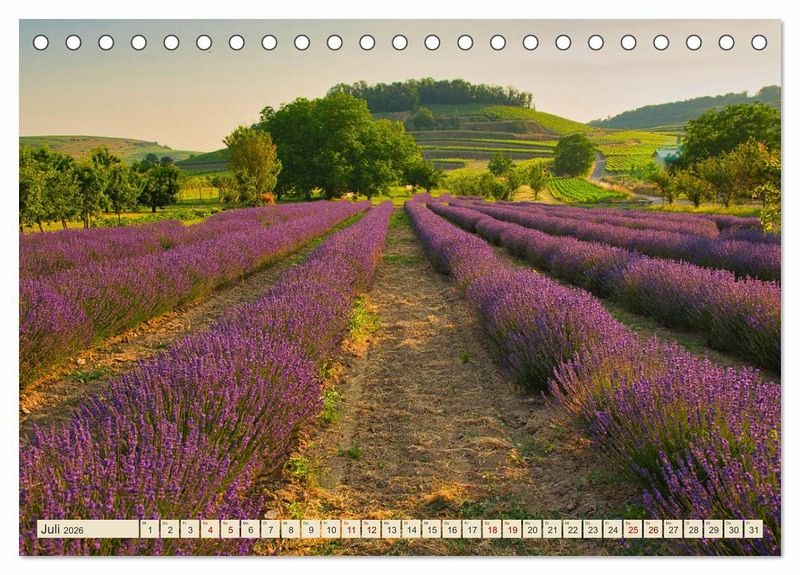Click red Sunday date 5

[x=229, y=530]
